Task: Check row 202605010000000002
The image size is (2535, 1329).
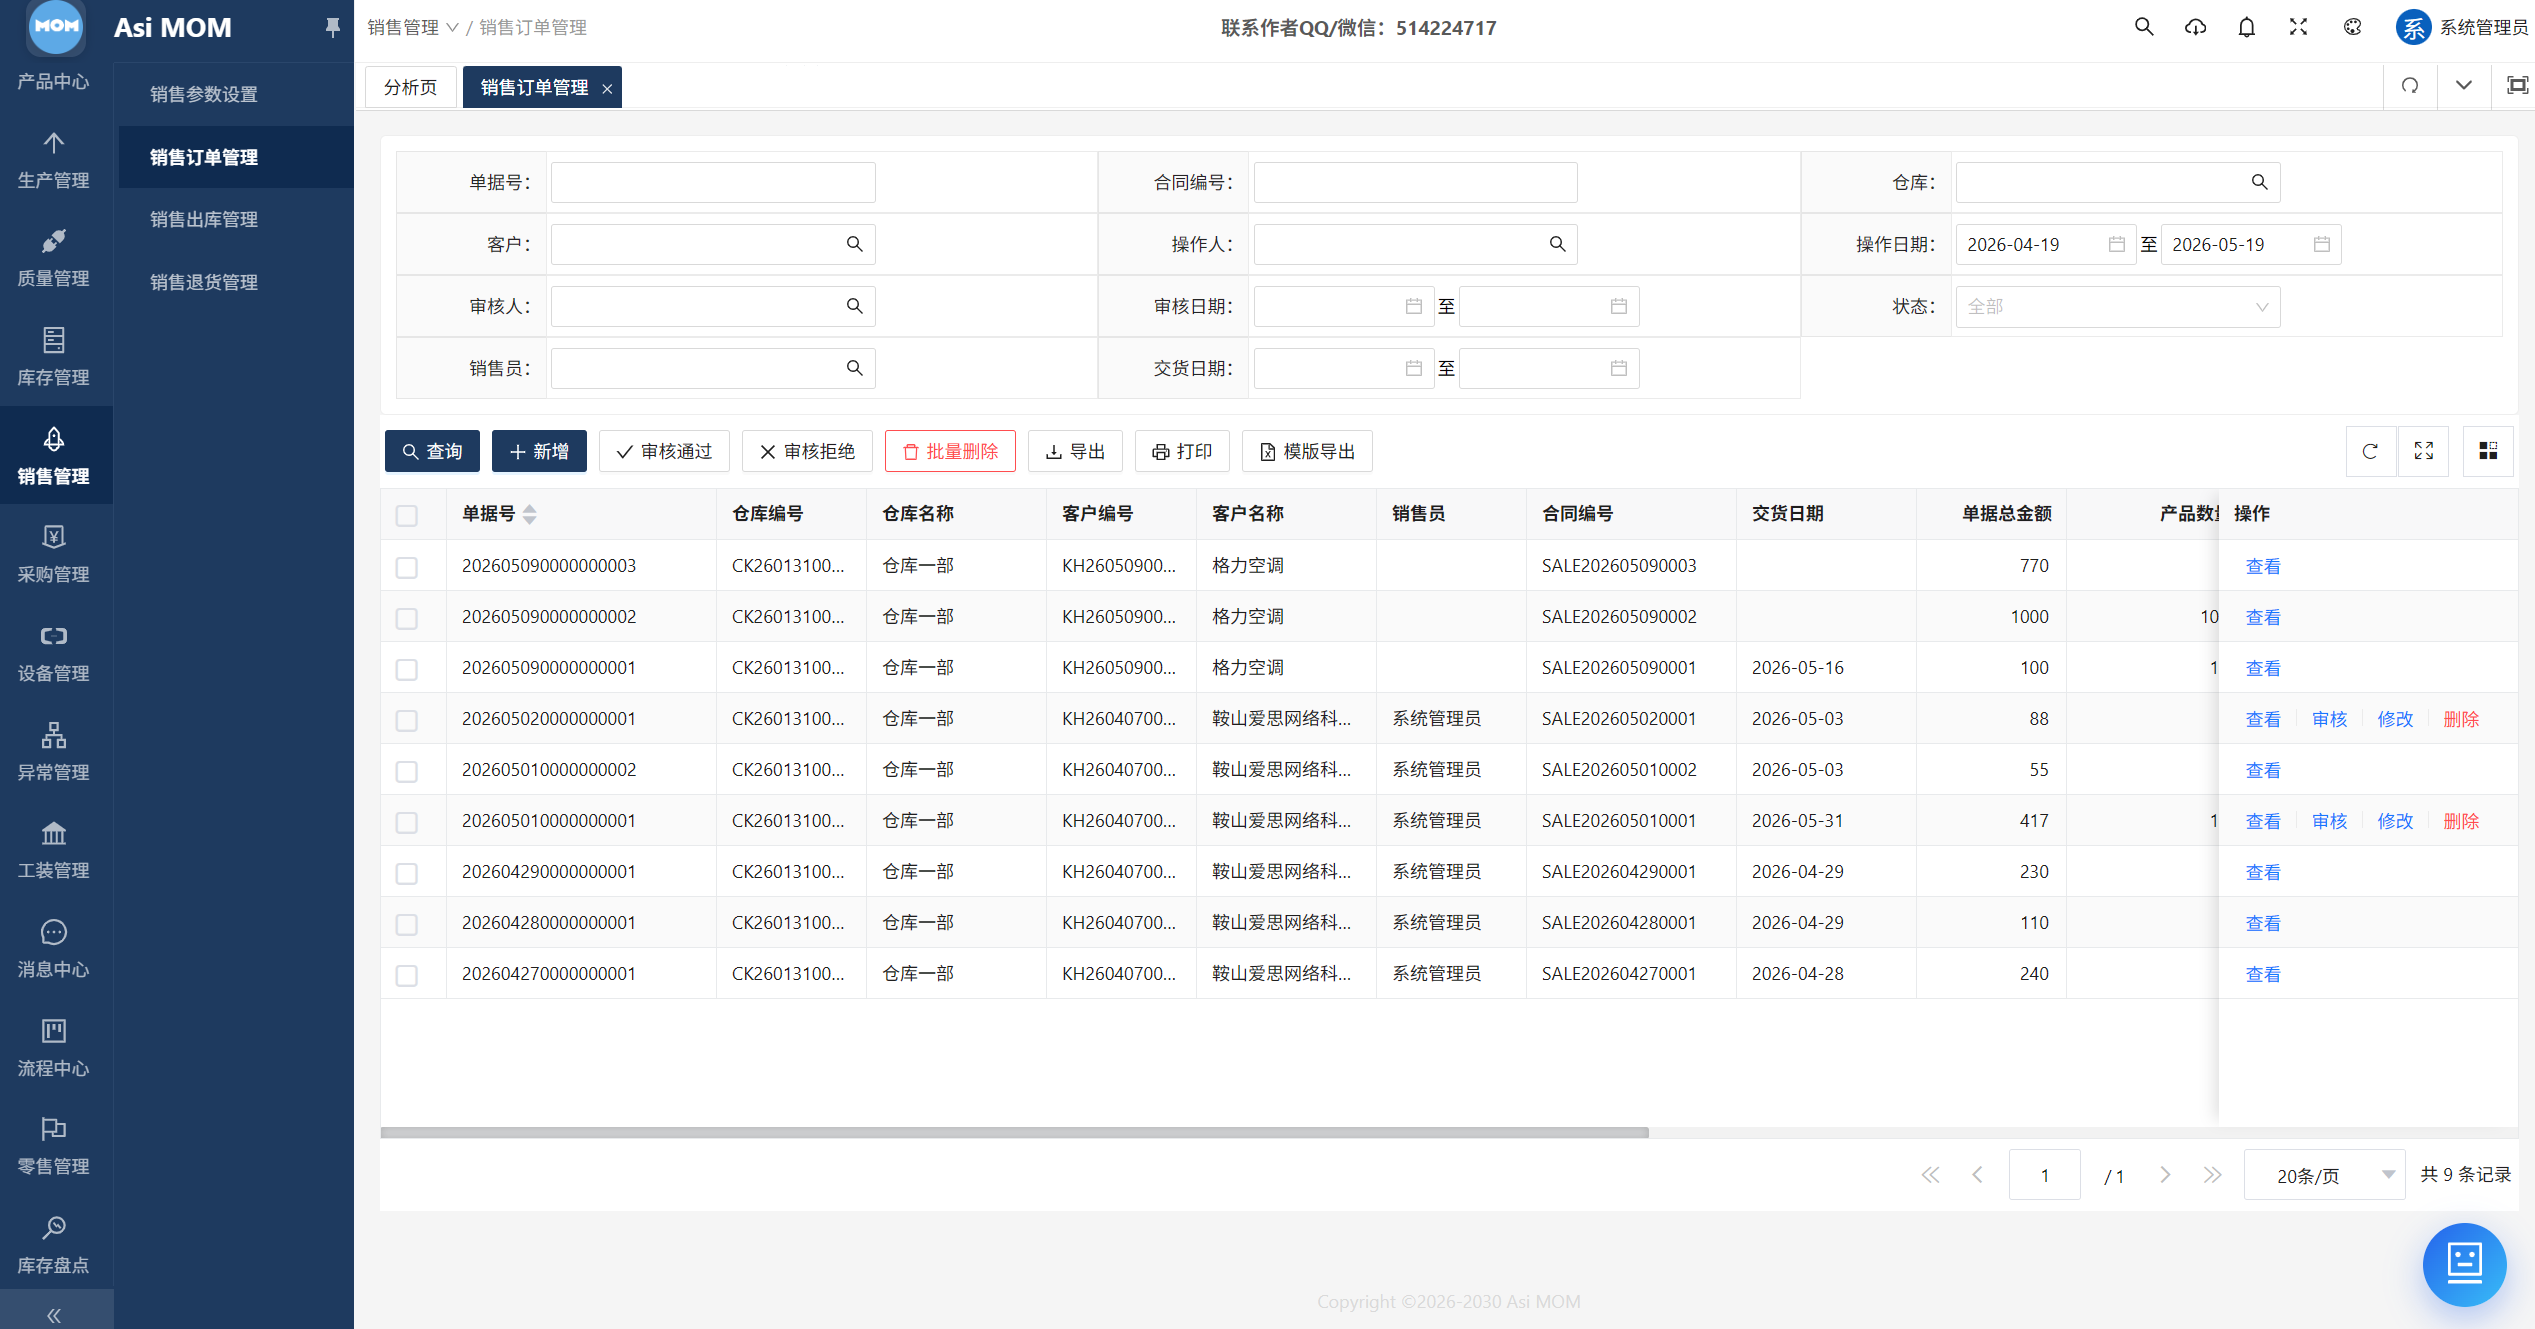Action: click(x=406, y=771)
